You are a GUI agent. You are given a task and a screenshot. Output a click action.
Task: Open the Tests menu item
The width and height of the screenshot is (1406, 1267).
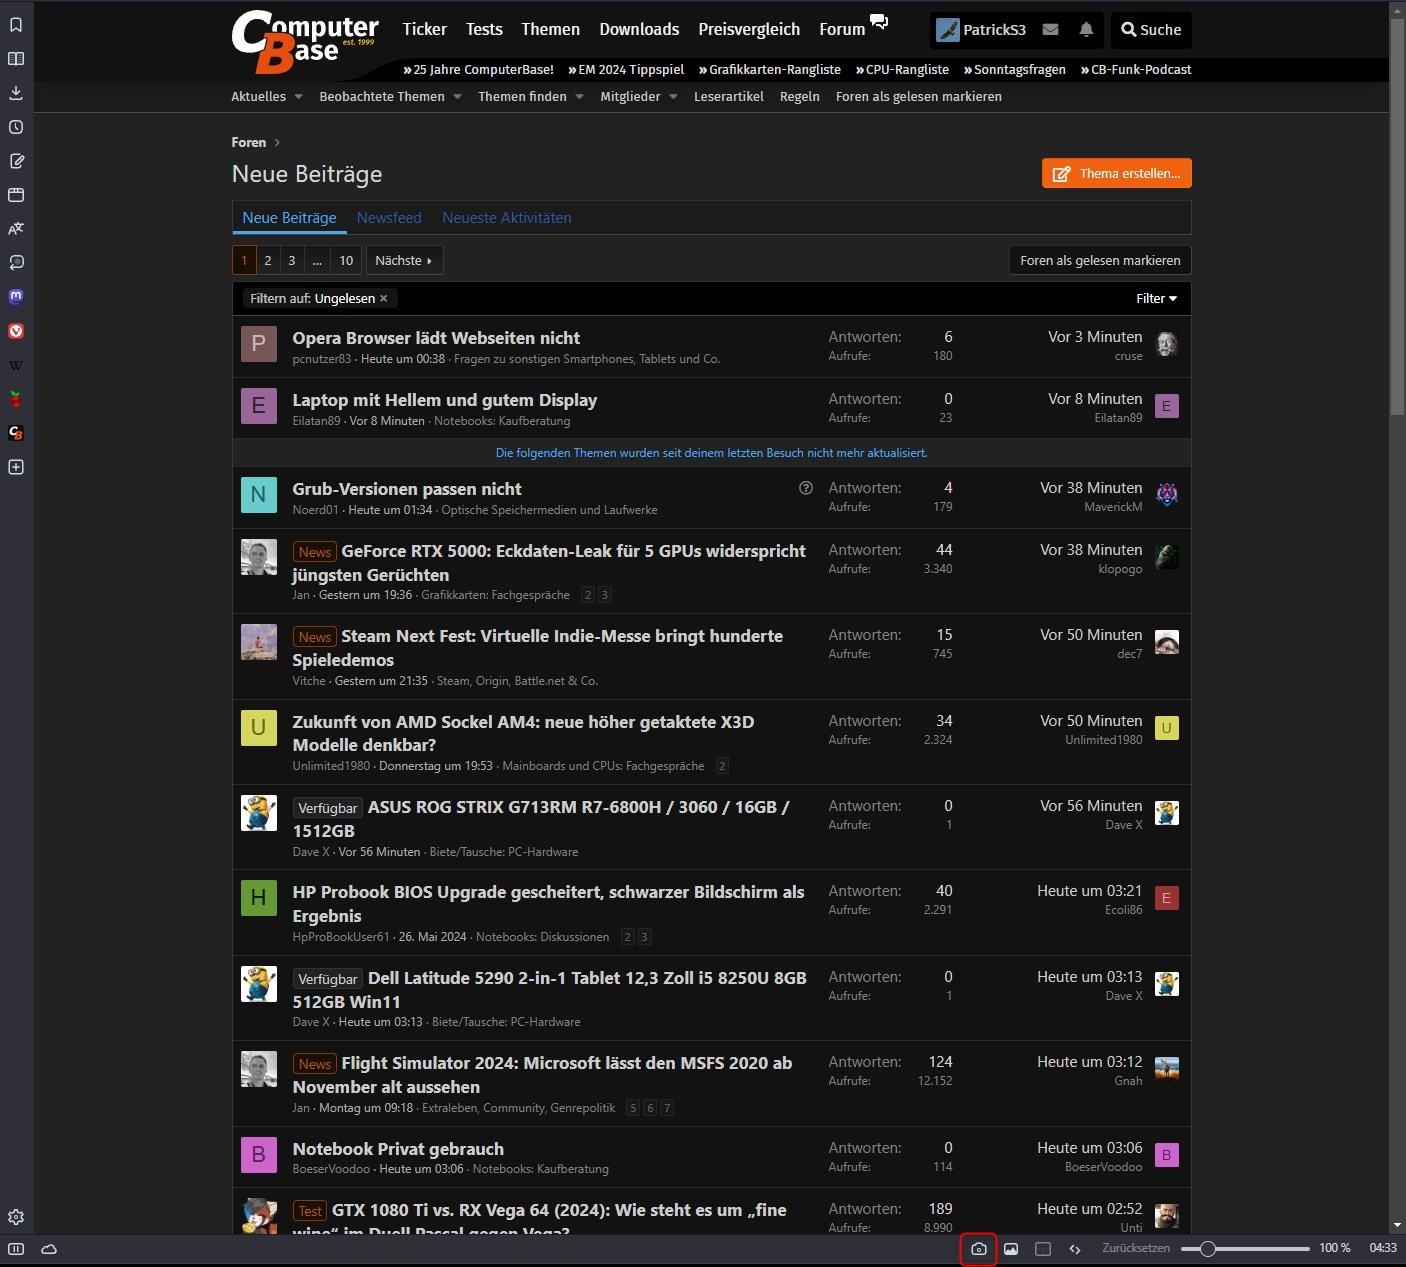[x=484, y=29]
